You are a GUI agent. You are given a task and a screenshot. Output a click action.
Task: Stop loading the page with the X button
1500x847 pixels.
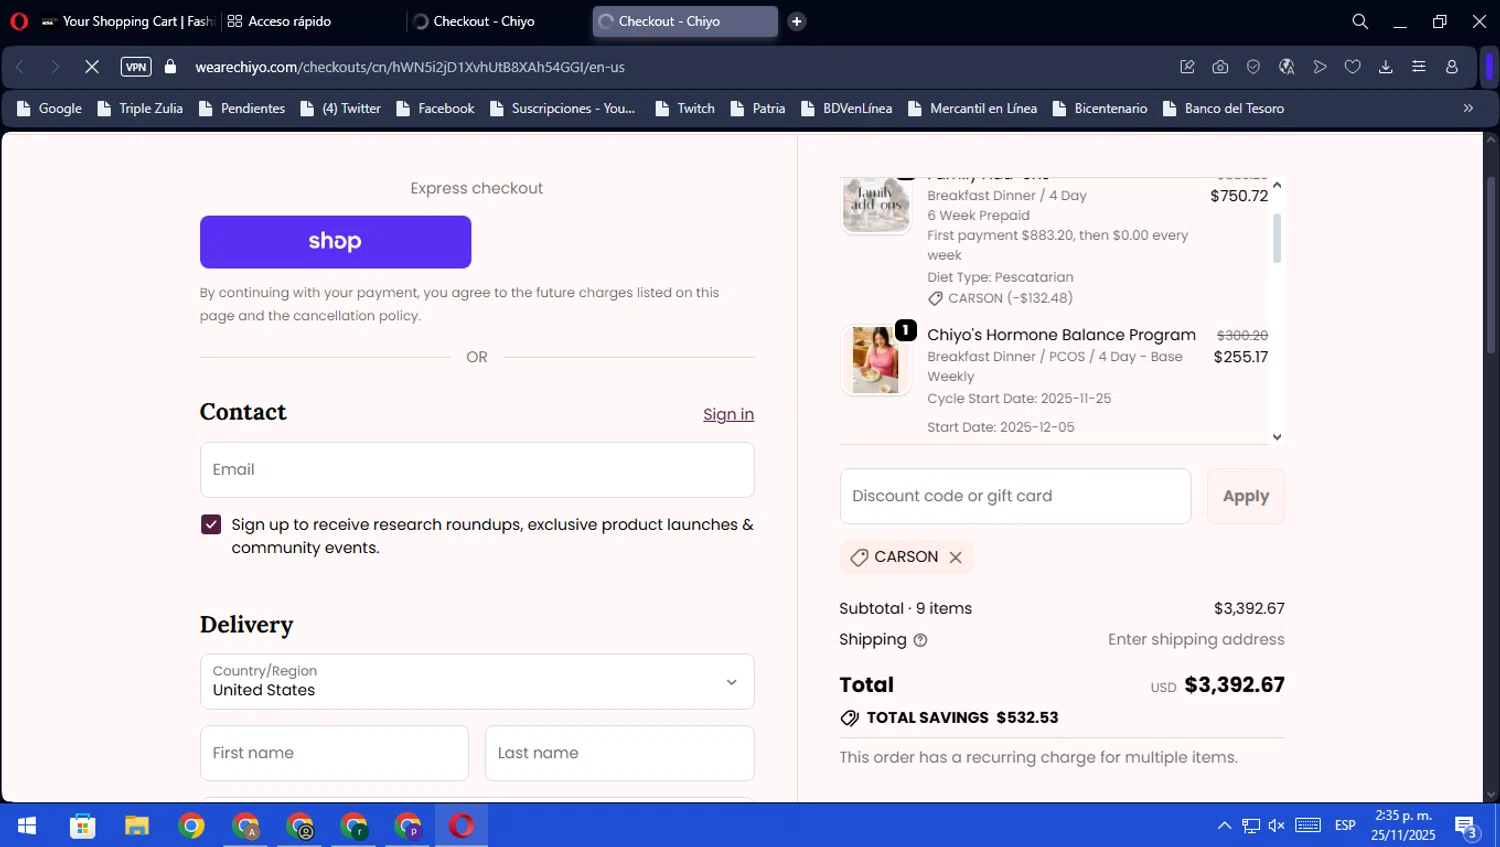pos(91,67)
